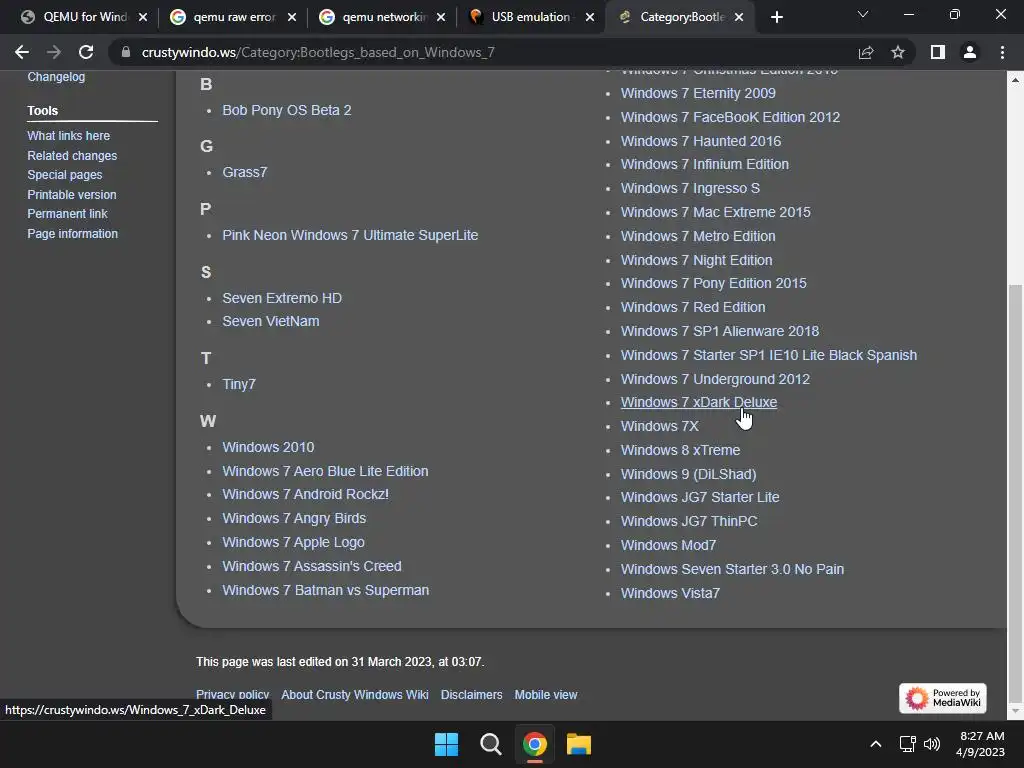
Task: Open taskbar Search
Action: [x=490, y=744]
